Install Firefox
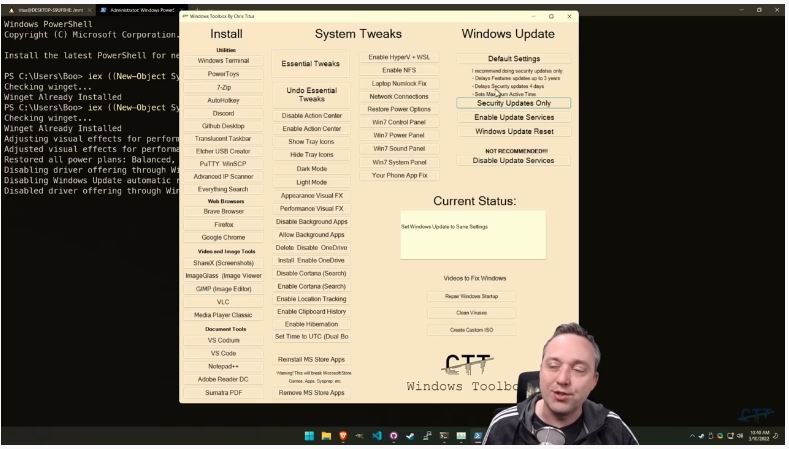The image size is (789, 449). click(x=223, y=224)
